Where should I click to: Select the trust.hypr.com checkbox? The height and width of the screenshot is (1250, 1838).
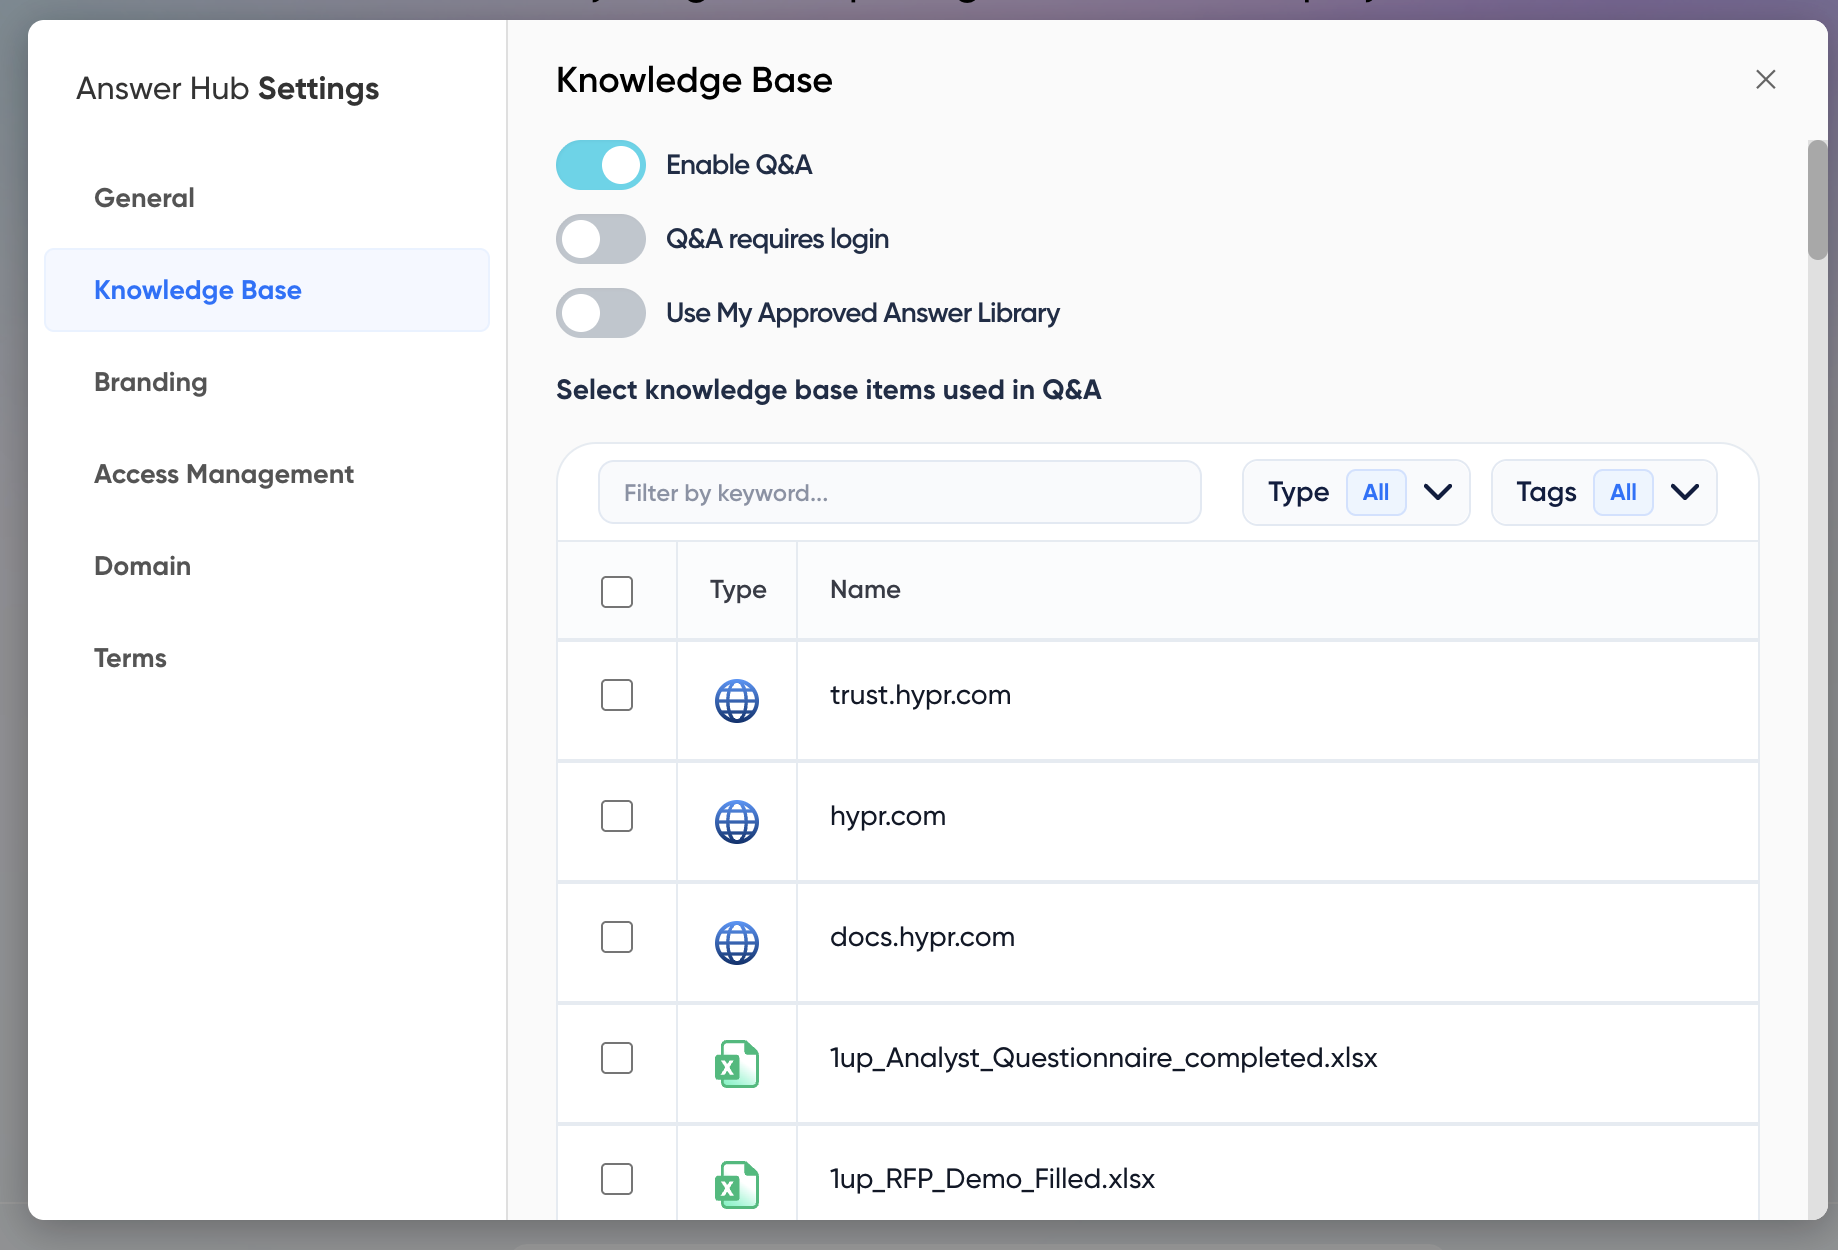point(617,695)
